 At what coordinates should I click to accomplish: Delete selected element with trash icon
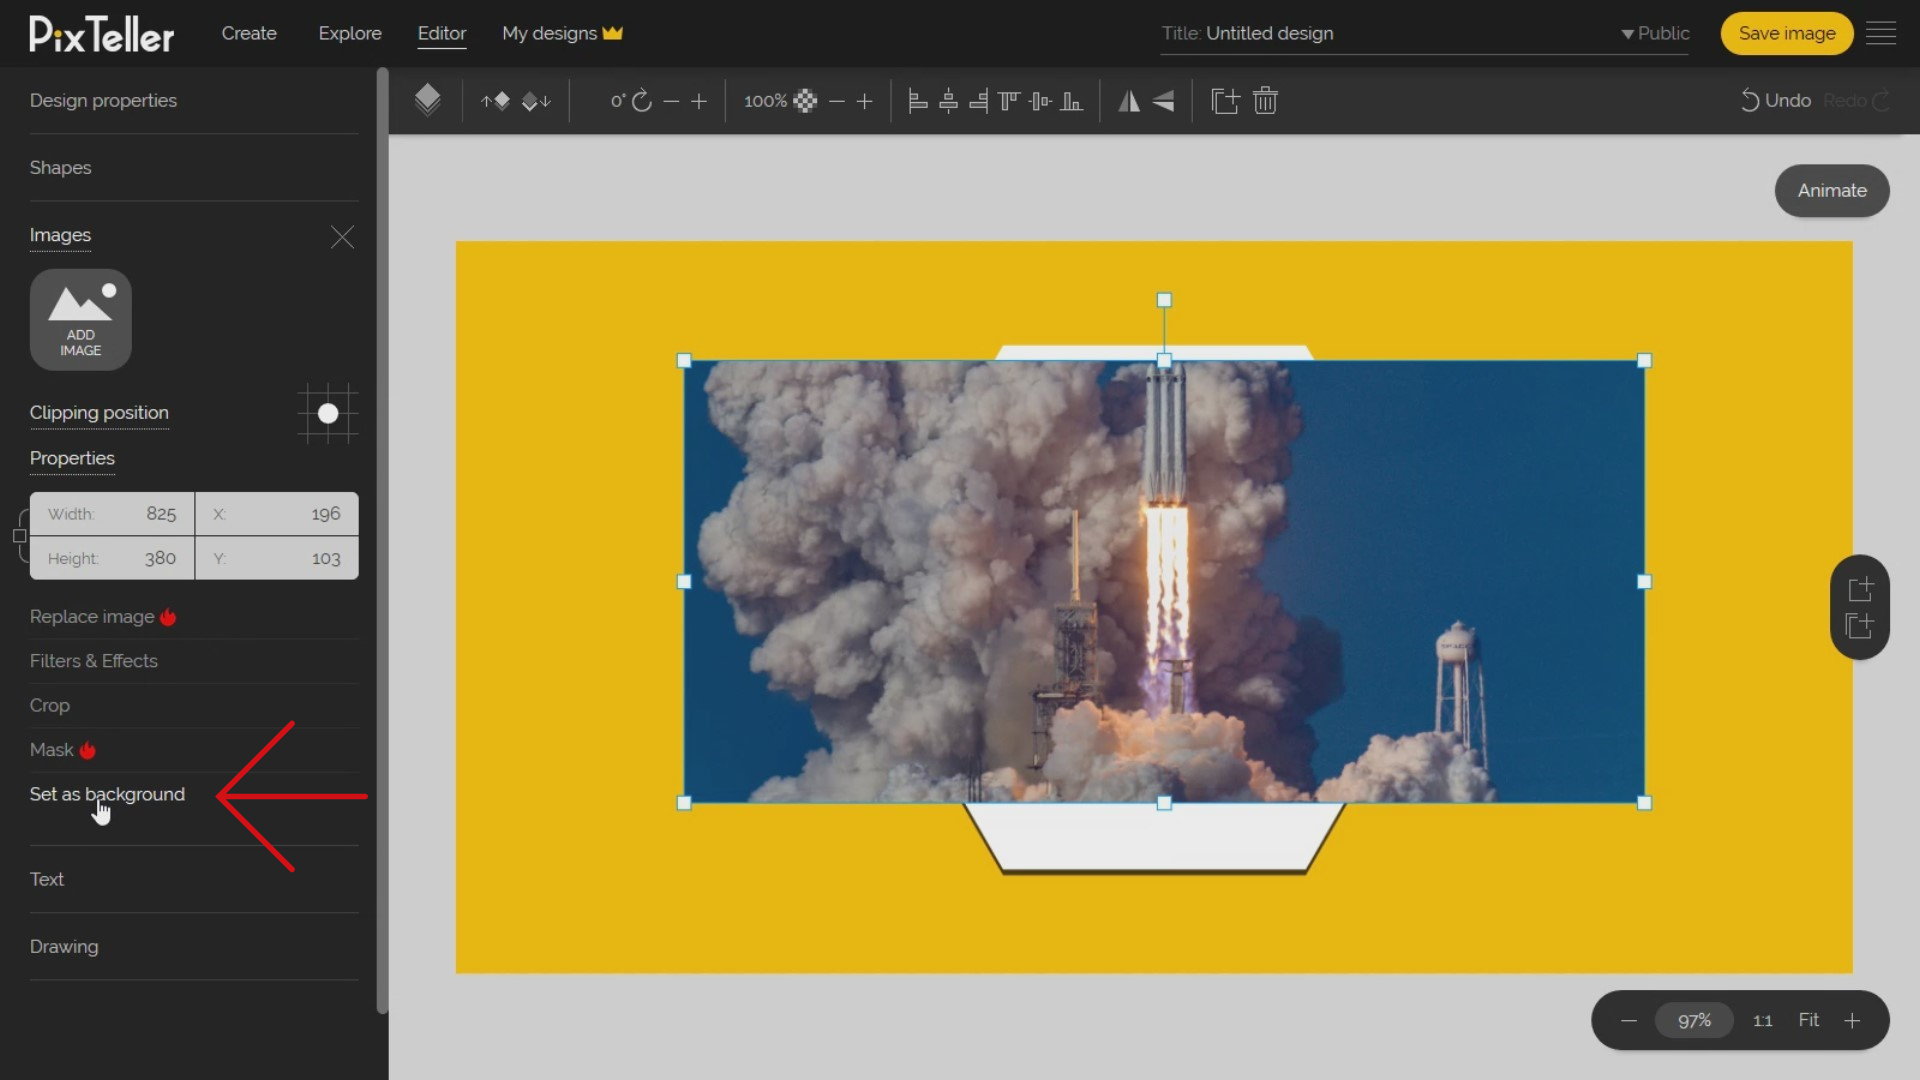pos(1265,100)
